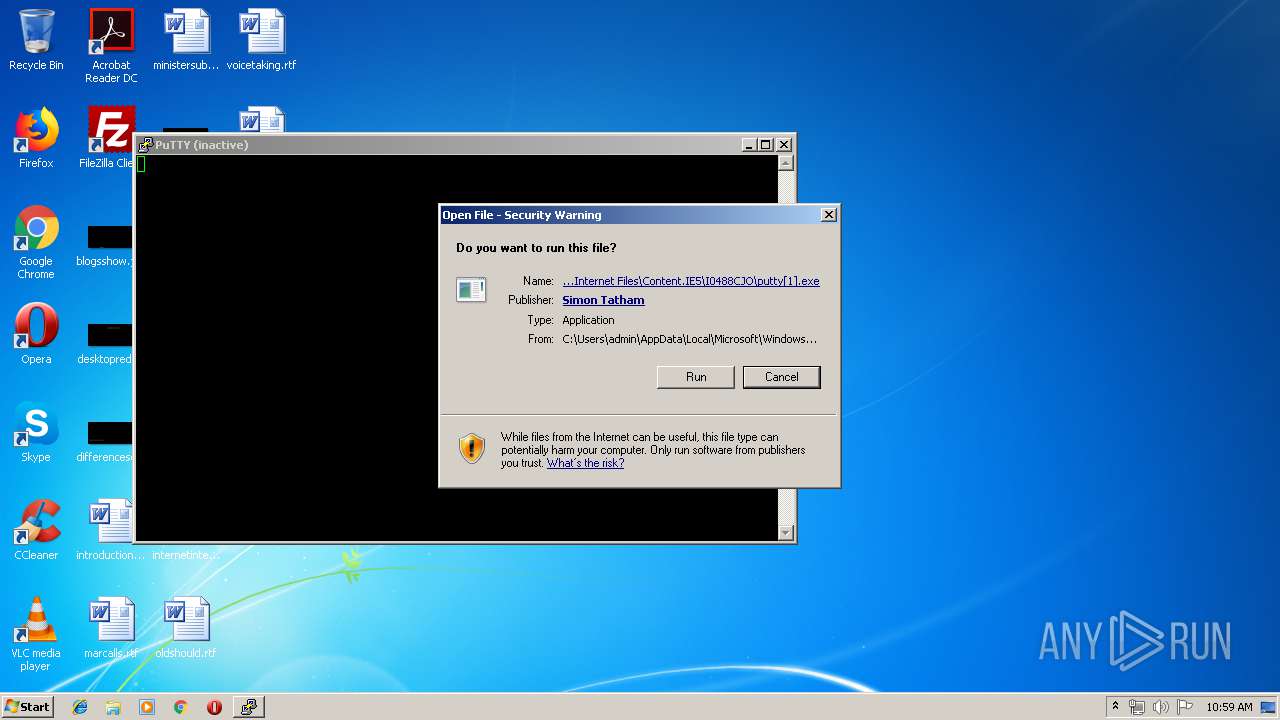
Task: Select the VLC media player desktop shortcut
Action: tap(36, 635)
